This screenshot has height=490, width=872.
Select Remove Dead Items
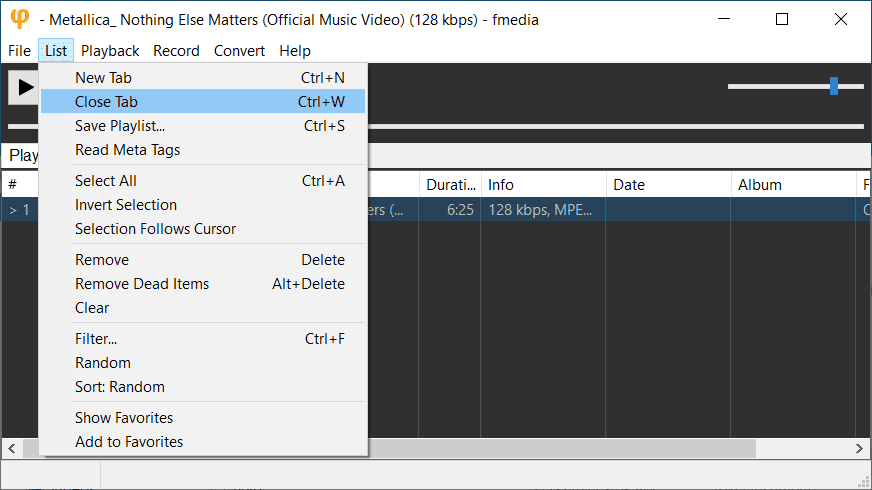[x=203, y=284]
